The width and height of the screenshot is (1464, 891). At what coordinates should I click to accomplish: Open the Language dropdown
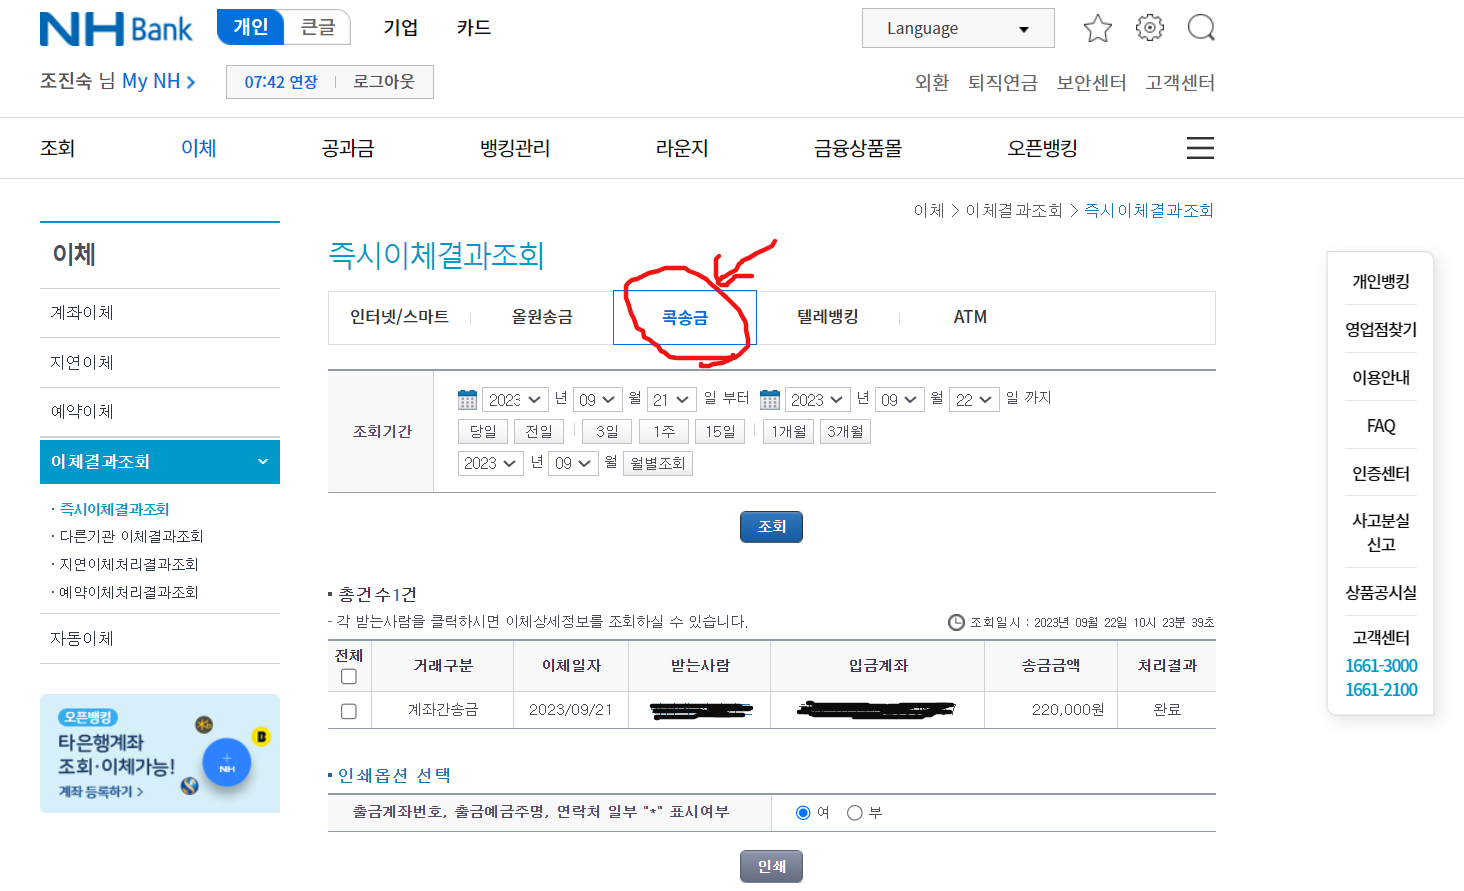(957, 27)
